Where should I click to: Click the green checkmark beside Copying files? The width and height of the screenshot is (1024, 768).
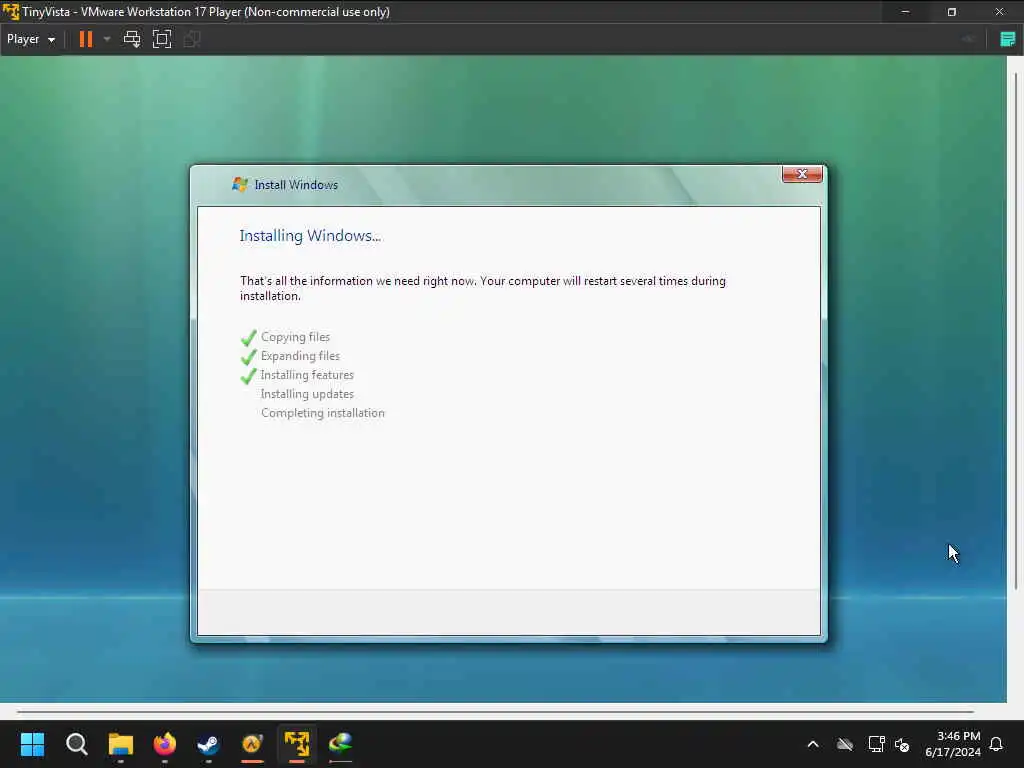point(248,338)
